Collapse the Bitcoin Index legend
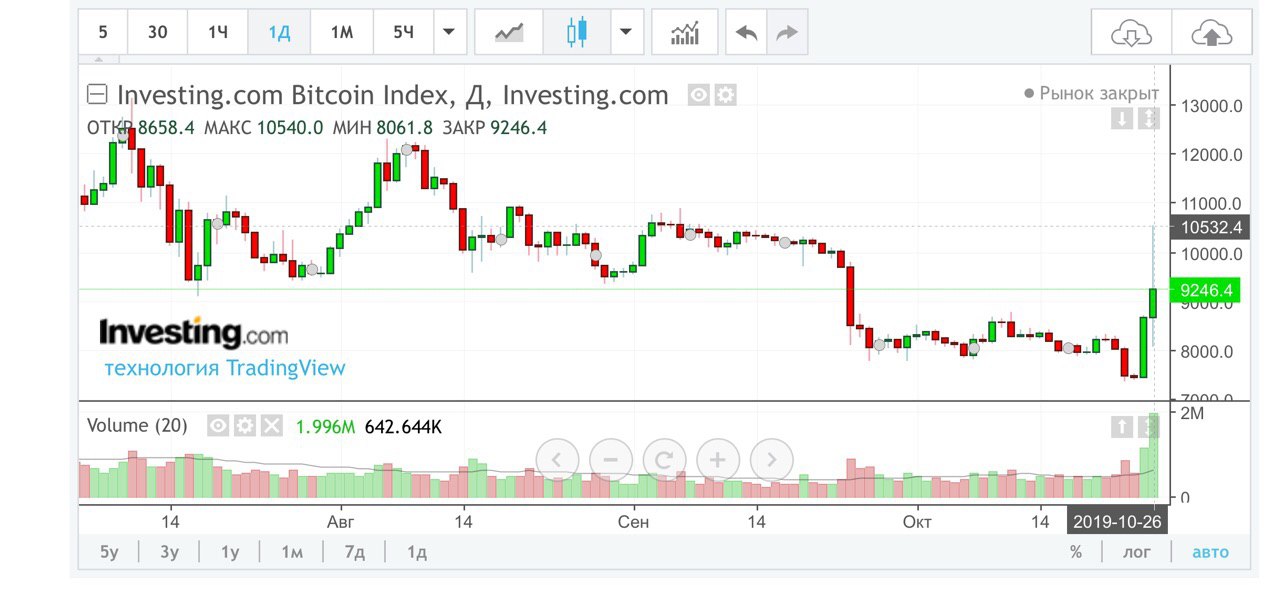The height and width of the screenshot is (591, 1280). pos(97,95)
